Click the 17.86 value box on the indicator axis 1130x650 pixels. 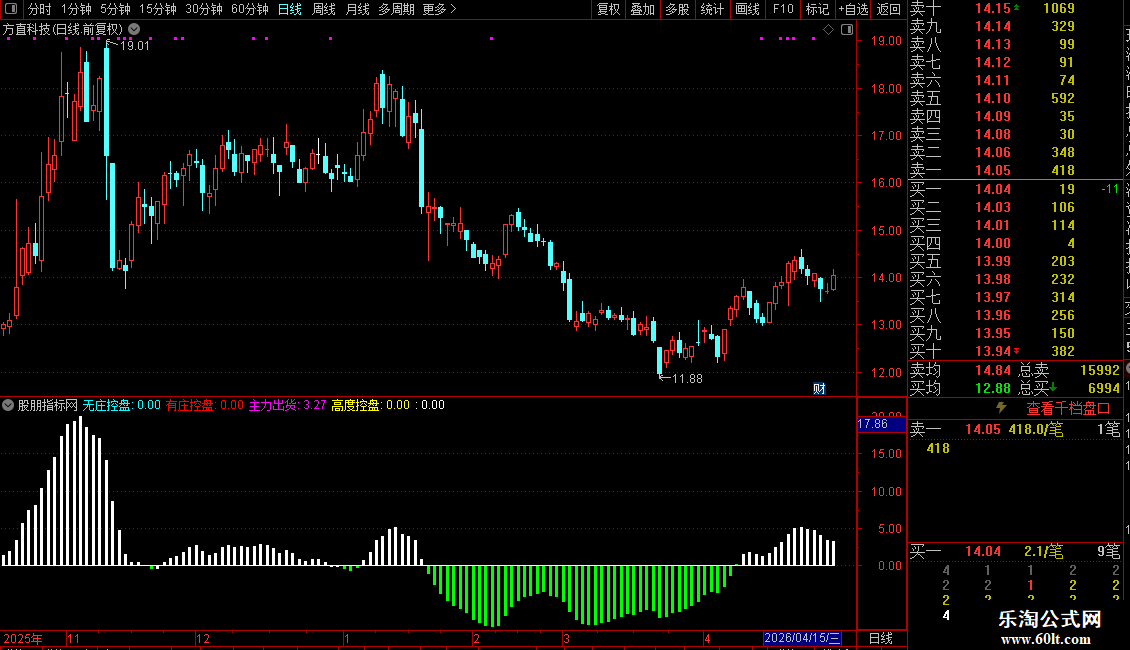point(881,424)
